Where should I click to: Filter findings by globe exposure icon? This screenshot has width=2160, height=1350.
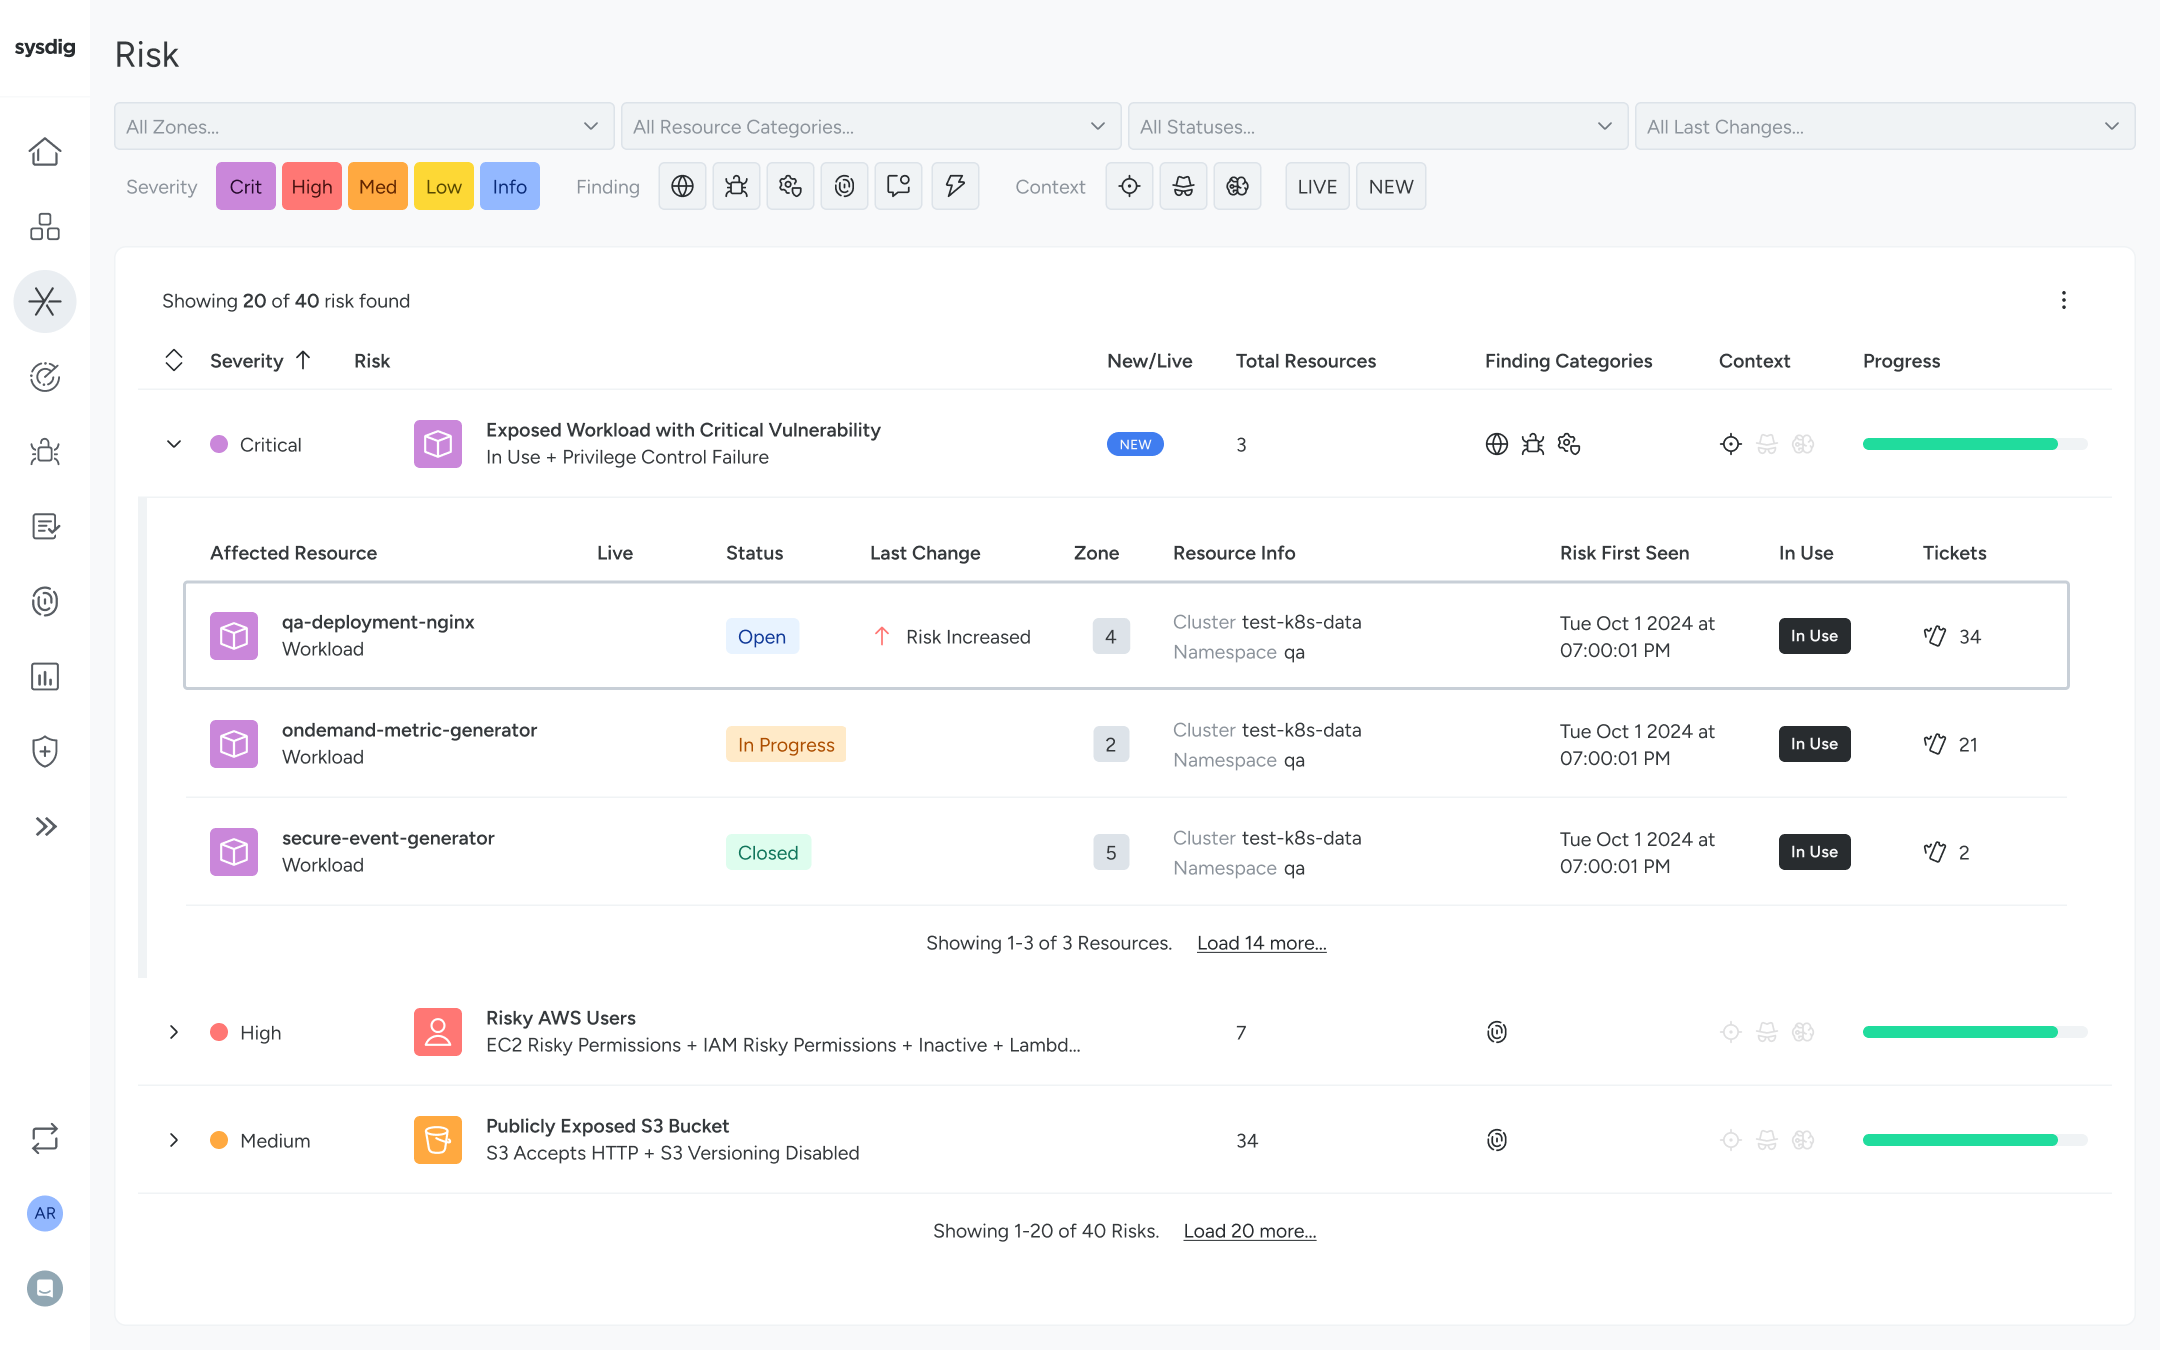tap(682, 186)
